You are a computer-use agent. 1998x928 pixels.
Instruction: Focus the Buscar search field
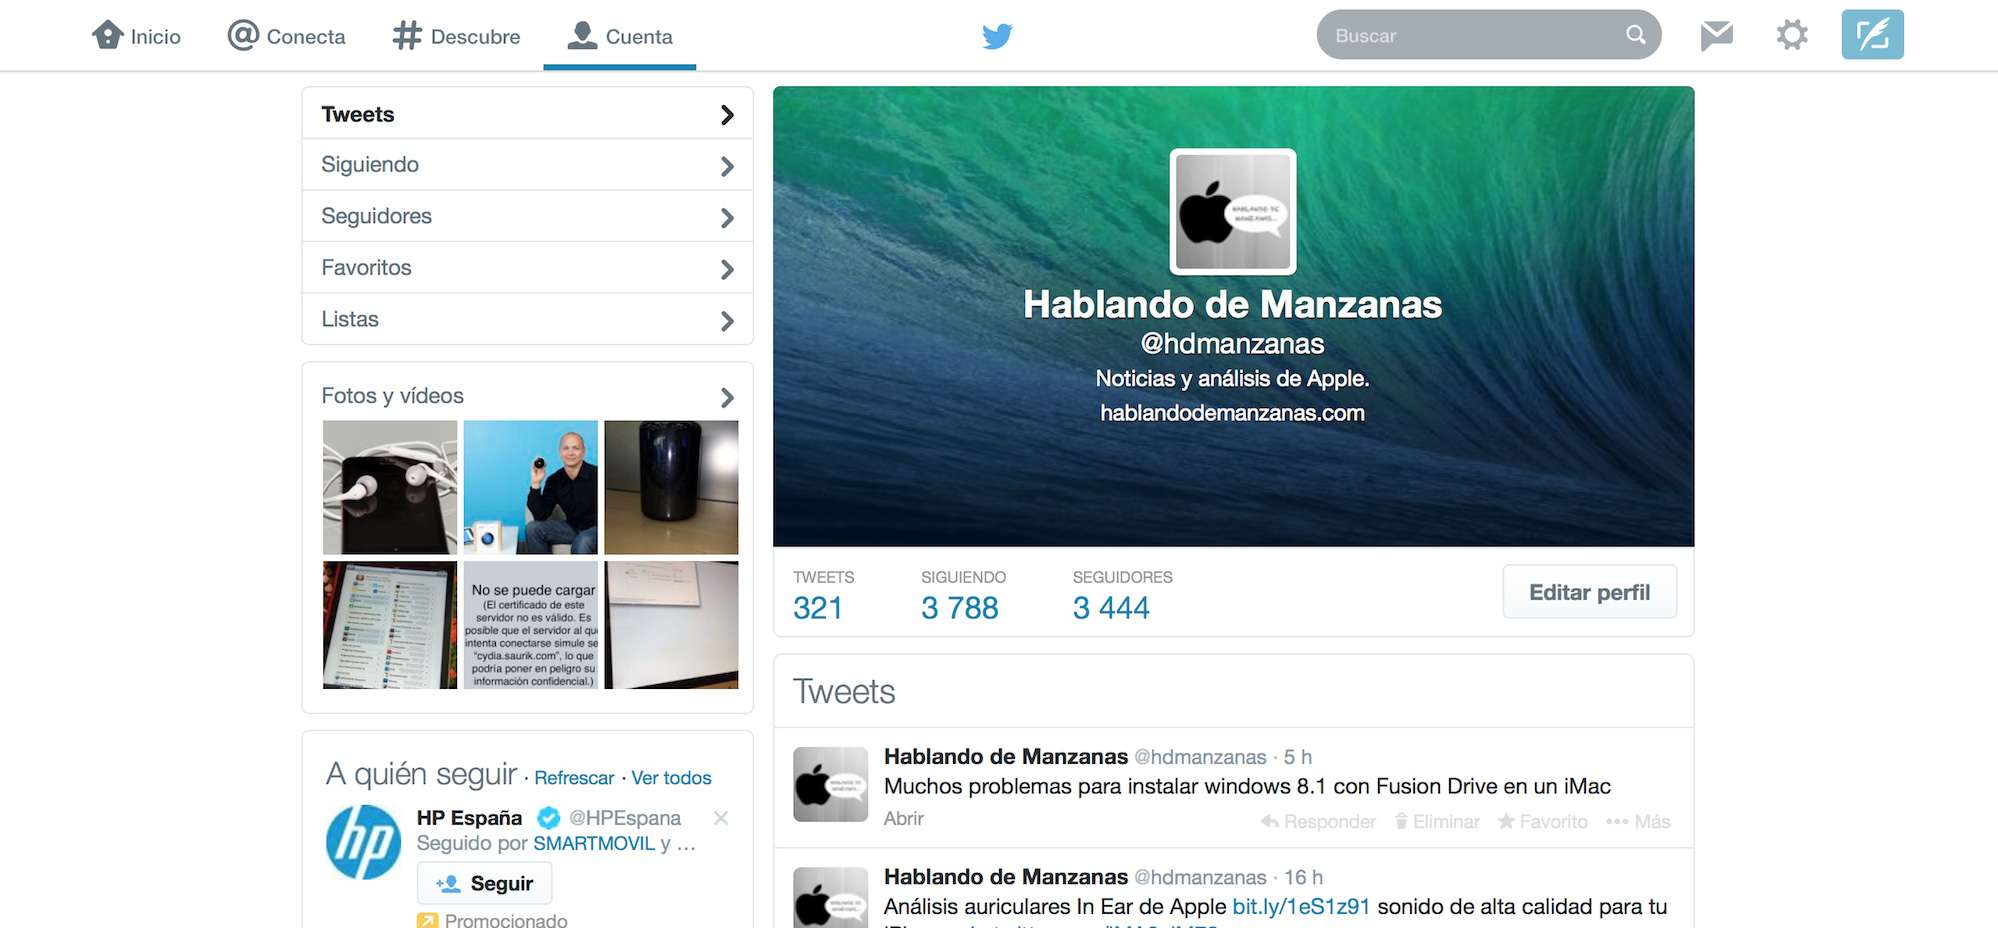point(1488,35)
